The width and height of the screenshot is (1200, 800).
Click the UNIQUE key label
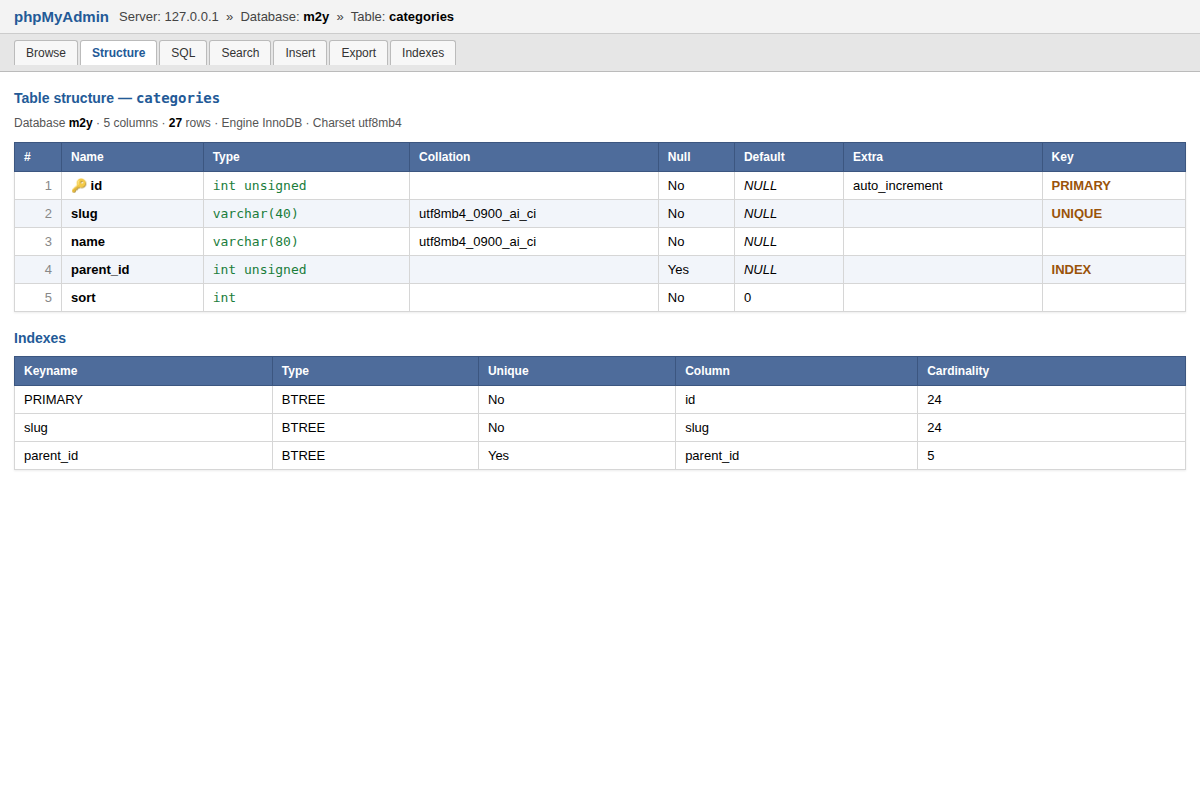click(1076, 213)
